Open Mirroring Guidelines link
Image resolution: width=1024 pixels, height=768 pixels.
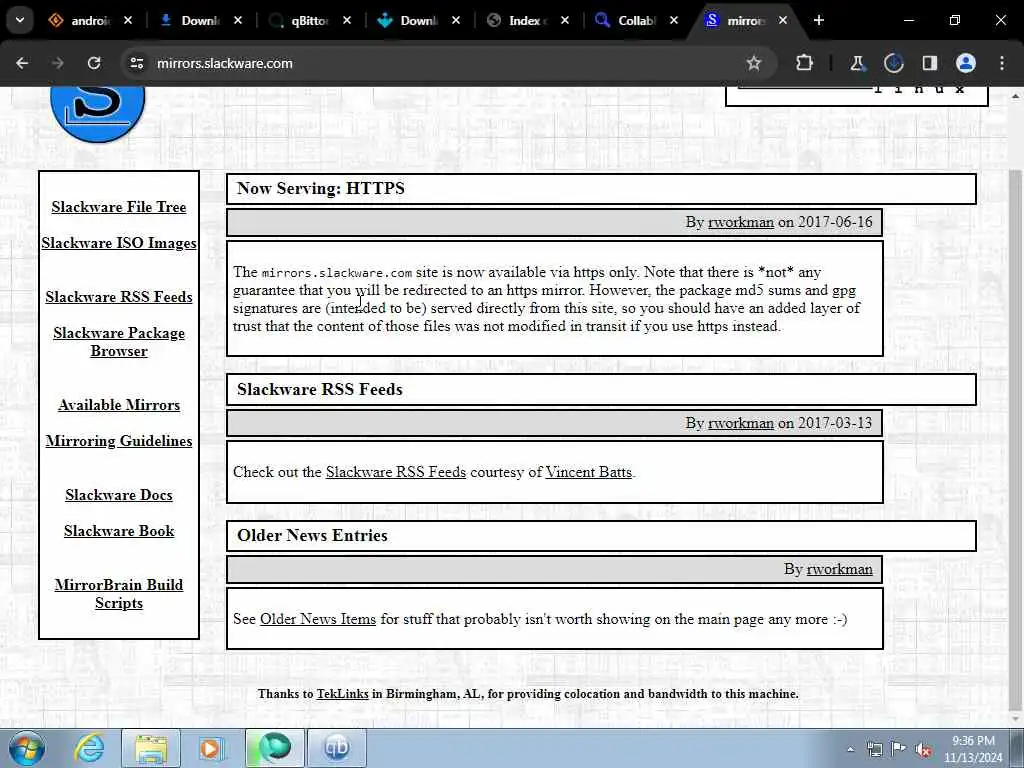(x=119, y=441)
